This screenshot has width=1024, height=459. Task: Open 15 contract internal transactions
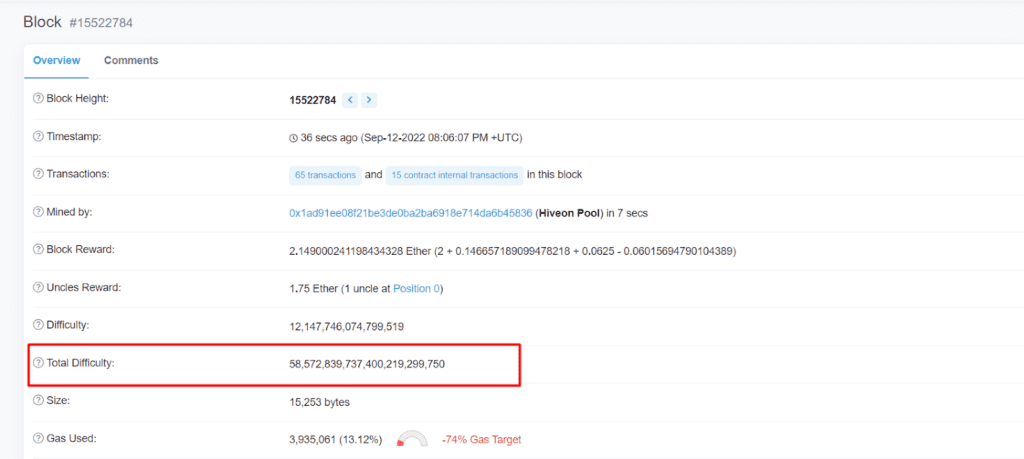[x=454, y=175]
